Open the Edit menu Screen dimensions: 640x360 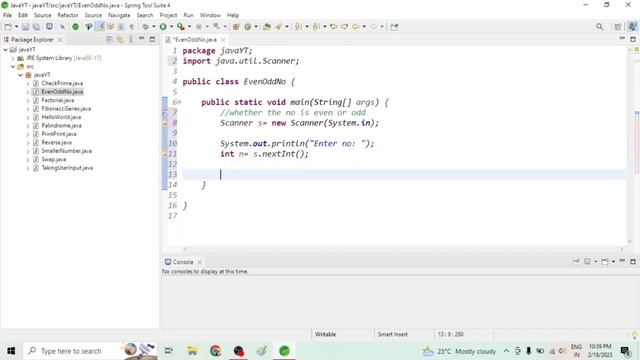[23, 15]
